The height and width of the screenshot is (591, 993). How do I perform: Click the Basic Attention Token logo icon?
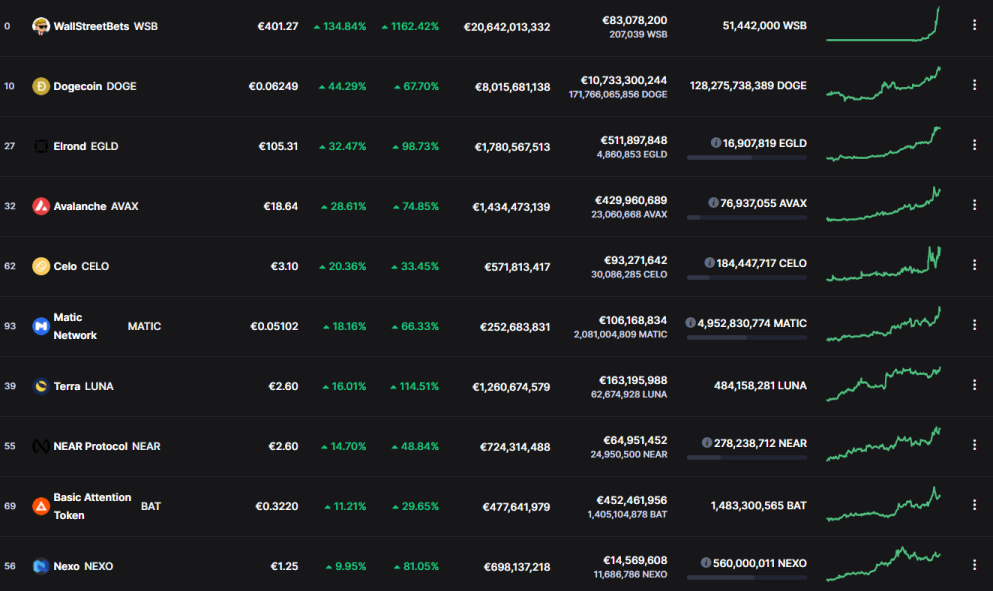41,506
